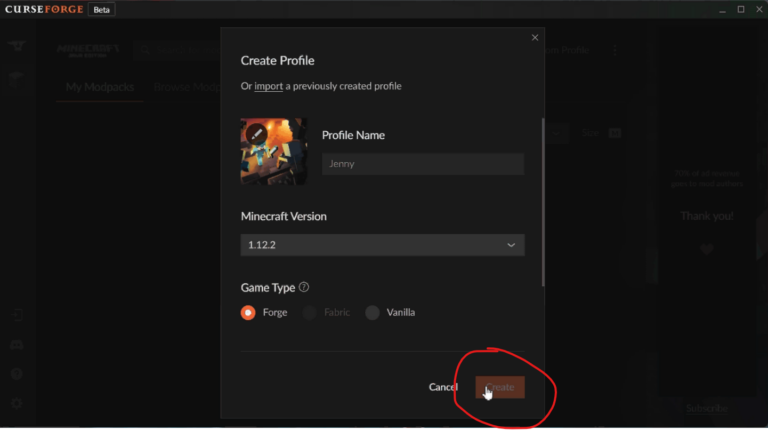Click the sidebar login icon
This screenshot has width=768, height=430.
click(17, 314)
